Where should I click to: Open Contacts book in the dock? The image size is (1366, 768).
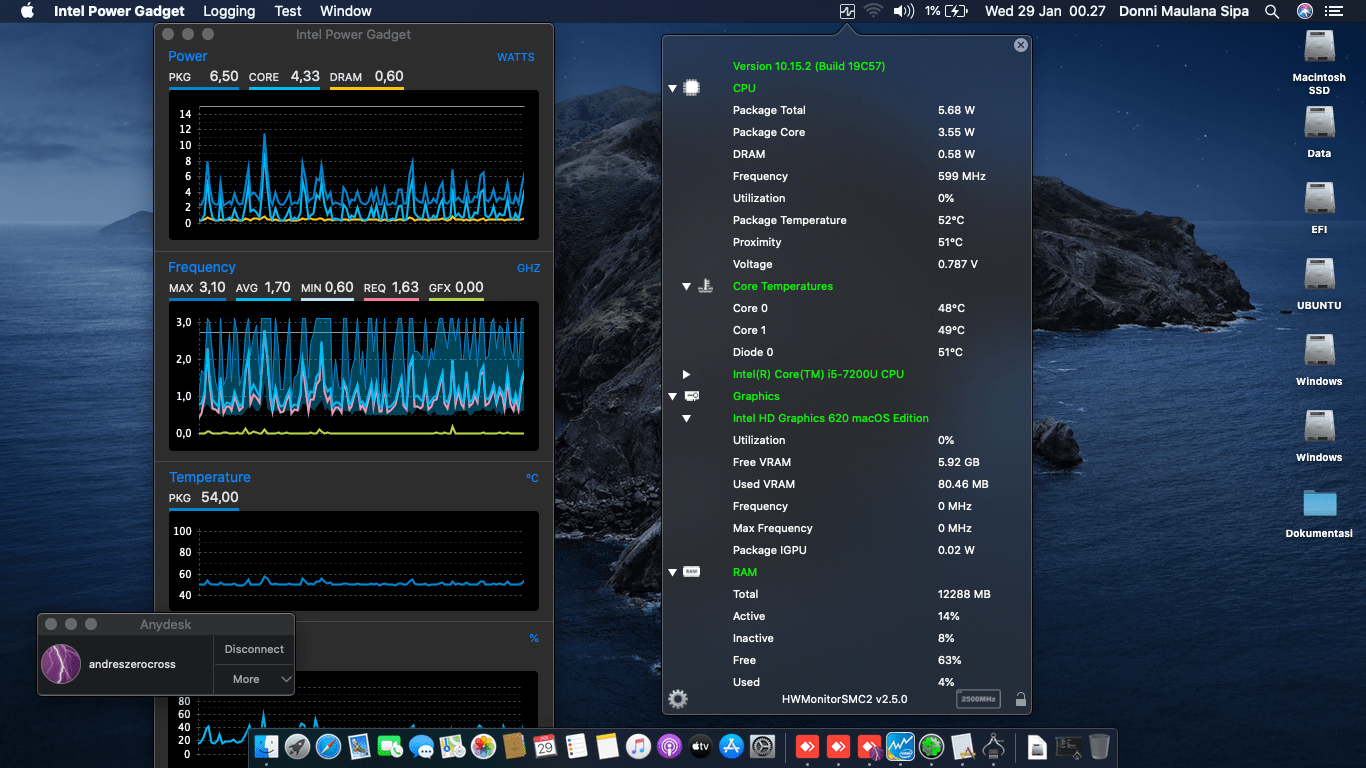(x=514, y=746)
